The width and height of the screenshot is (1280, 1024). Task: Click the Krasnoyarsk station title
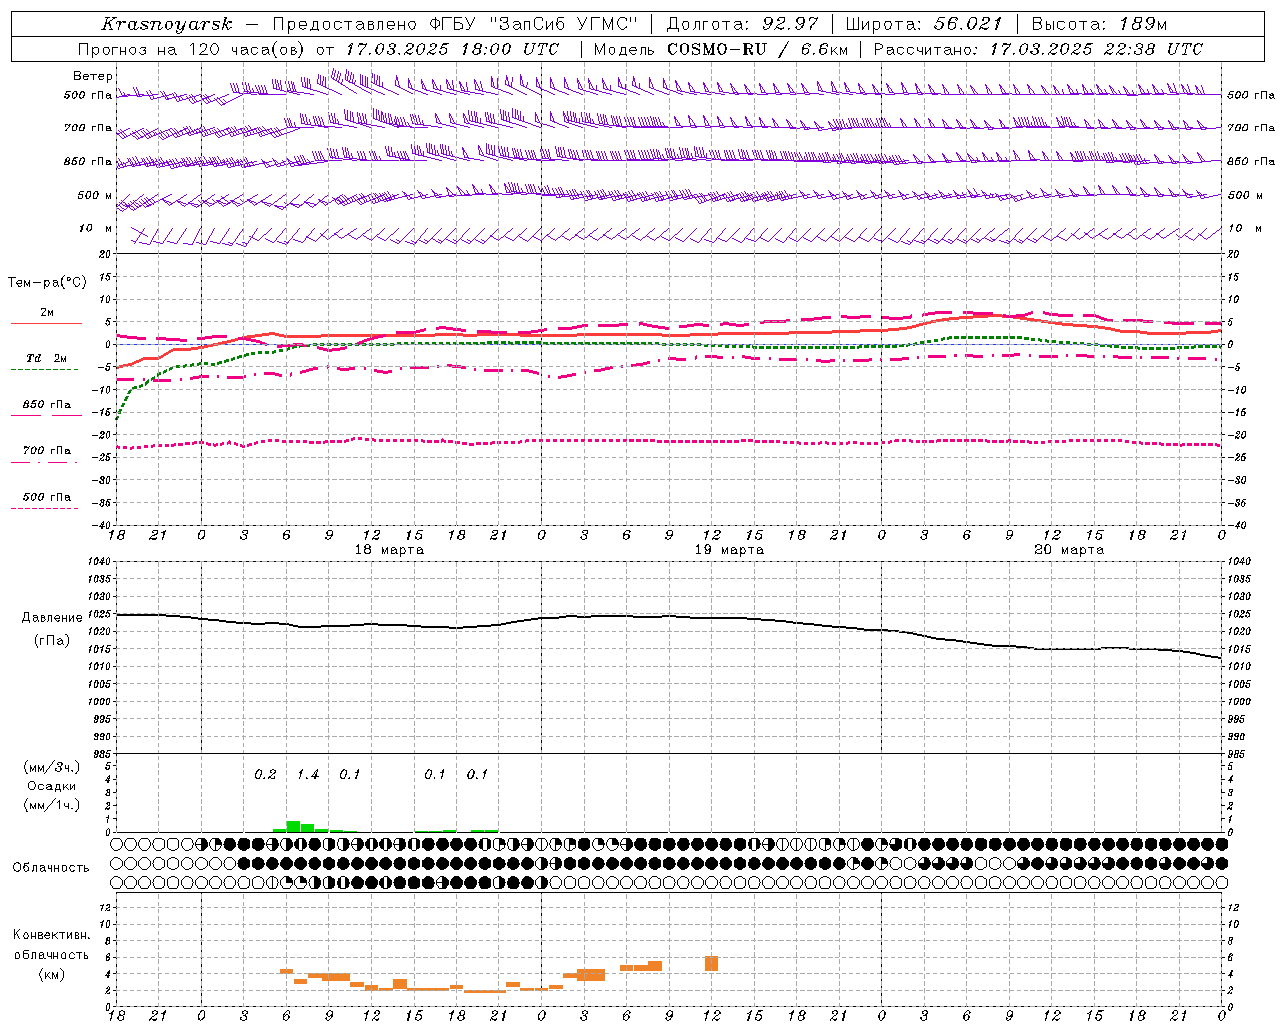coord(167,24)
